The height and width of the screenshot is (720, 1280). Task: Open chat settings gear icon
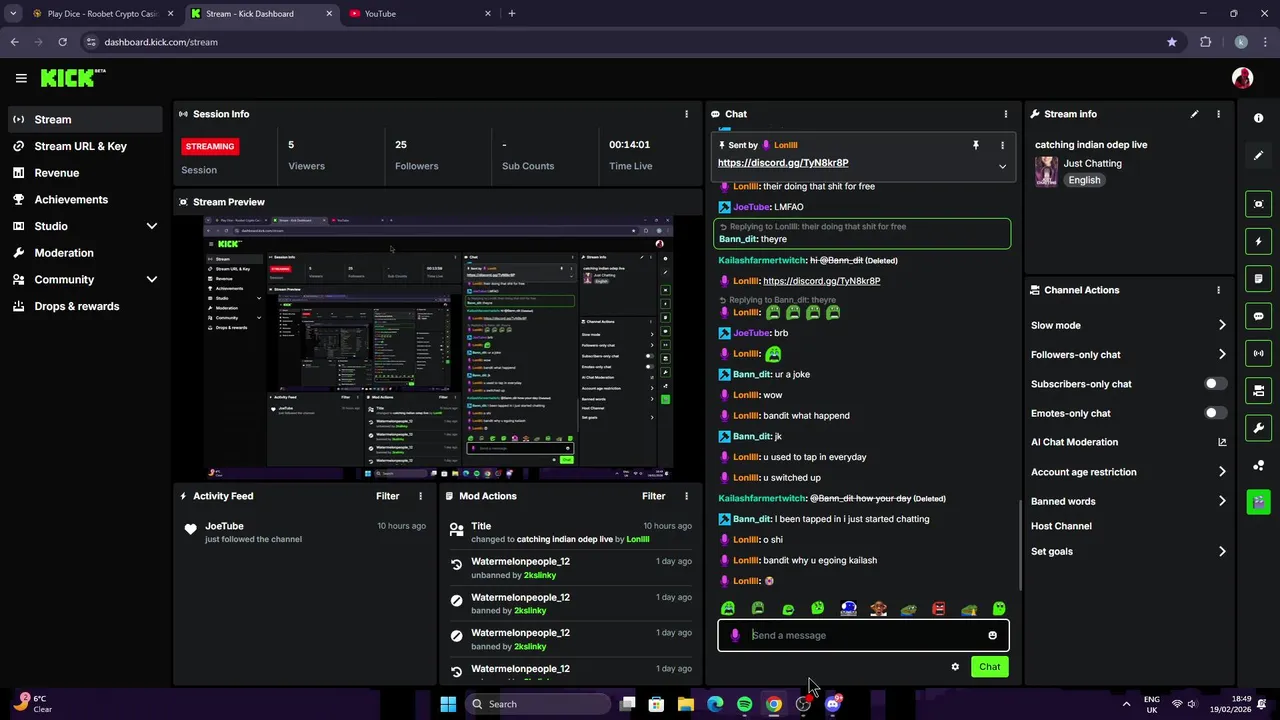click(x=955, y=667)
